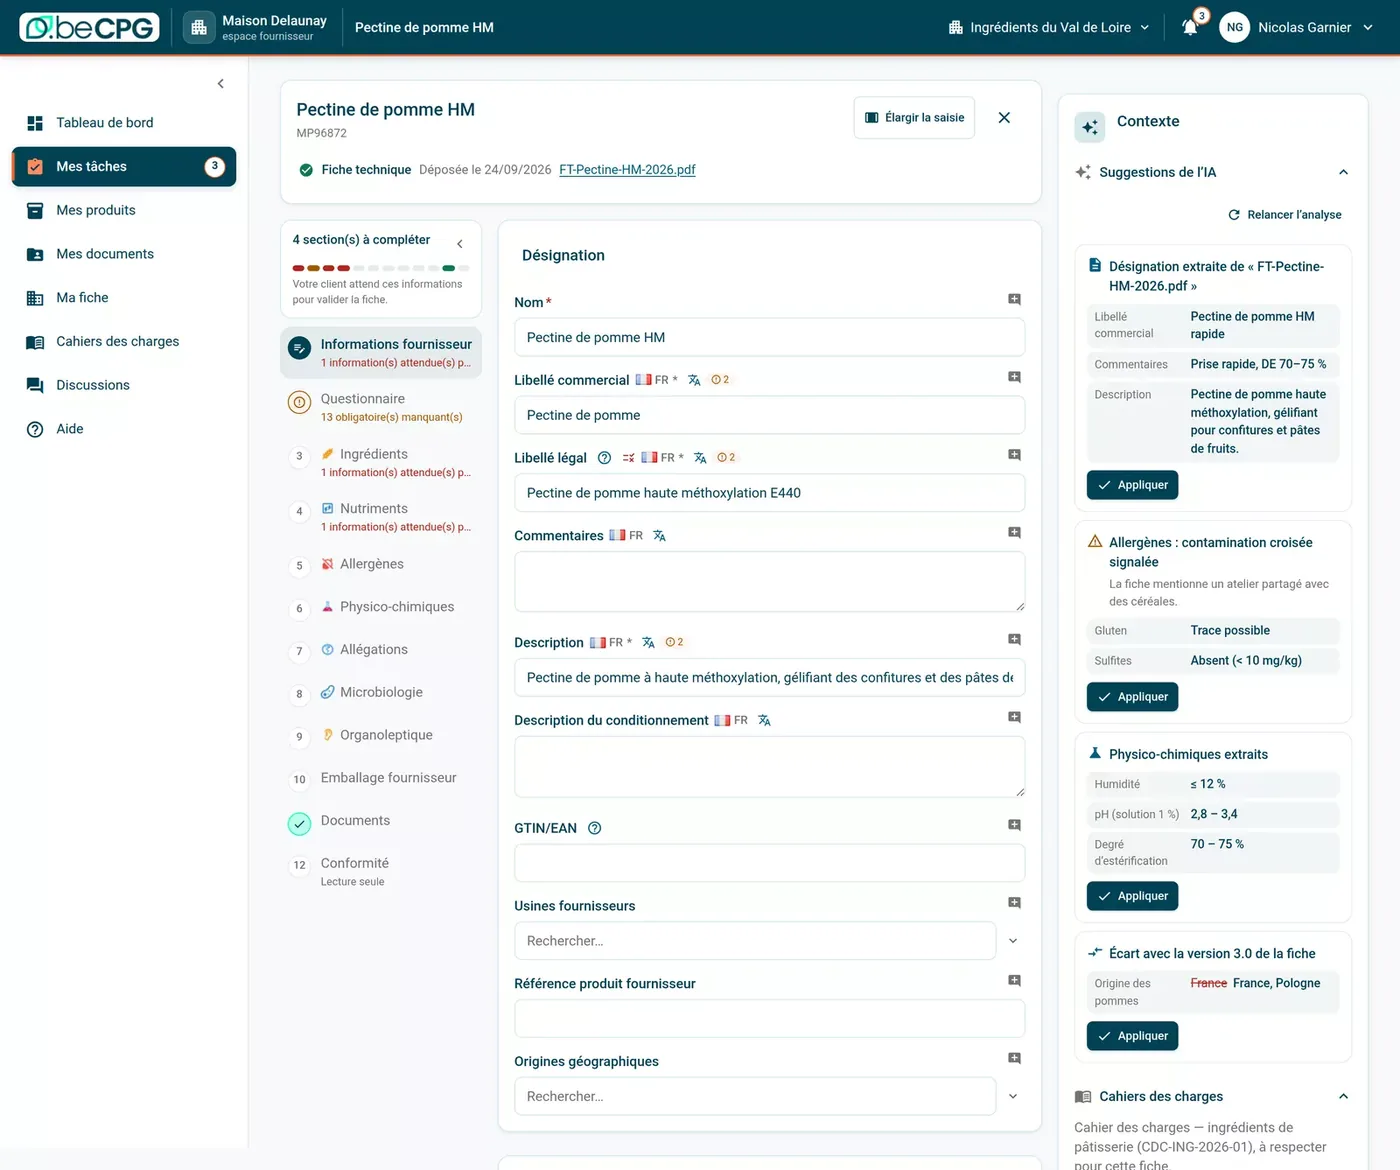Open the Ingrédients section

point(381,462)
